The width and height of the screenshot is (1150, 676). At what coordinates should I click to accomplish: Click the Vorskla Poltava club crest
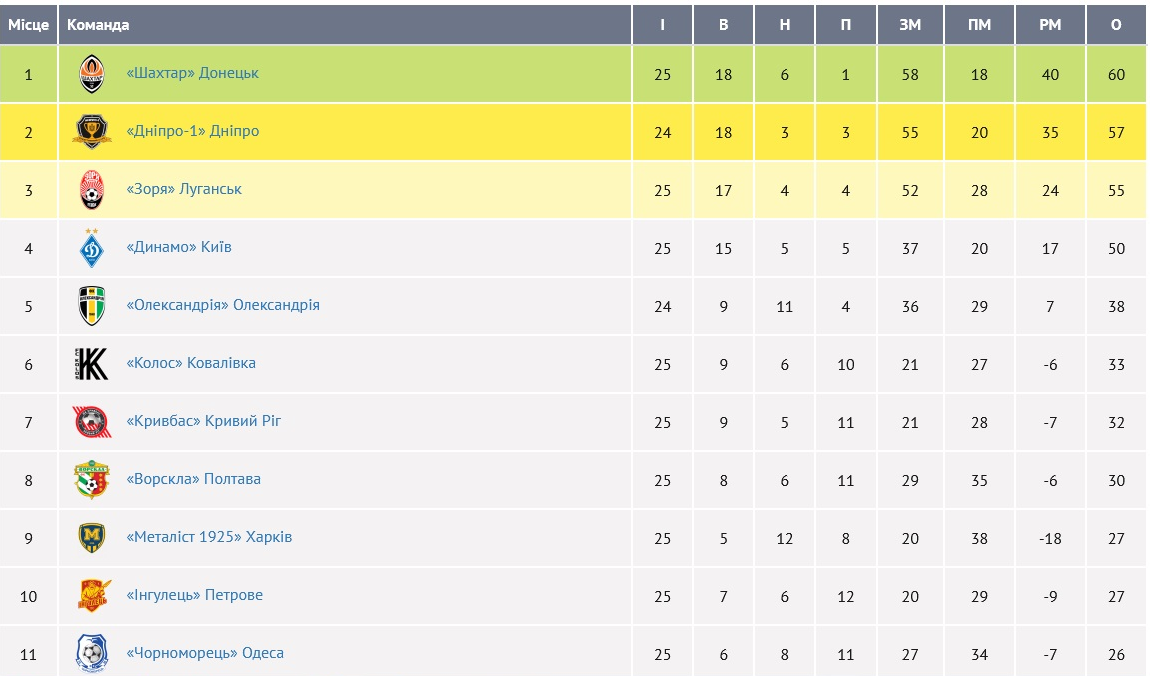(92, 480)
